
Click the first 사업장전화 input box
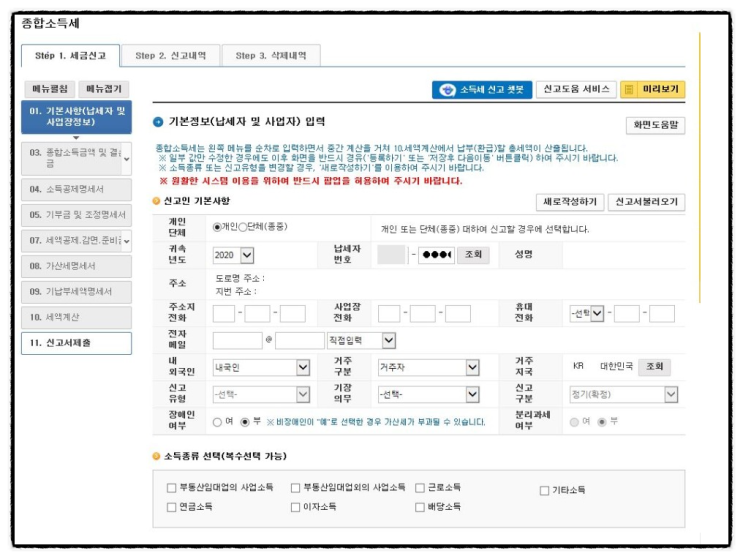[x=389, y=314]
